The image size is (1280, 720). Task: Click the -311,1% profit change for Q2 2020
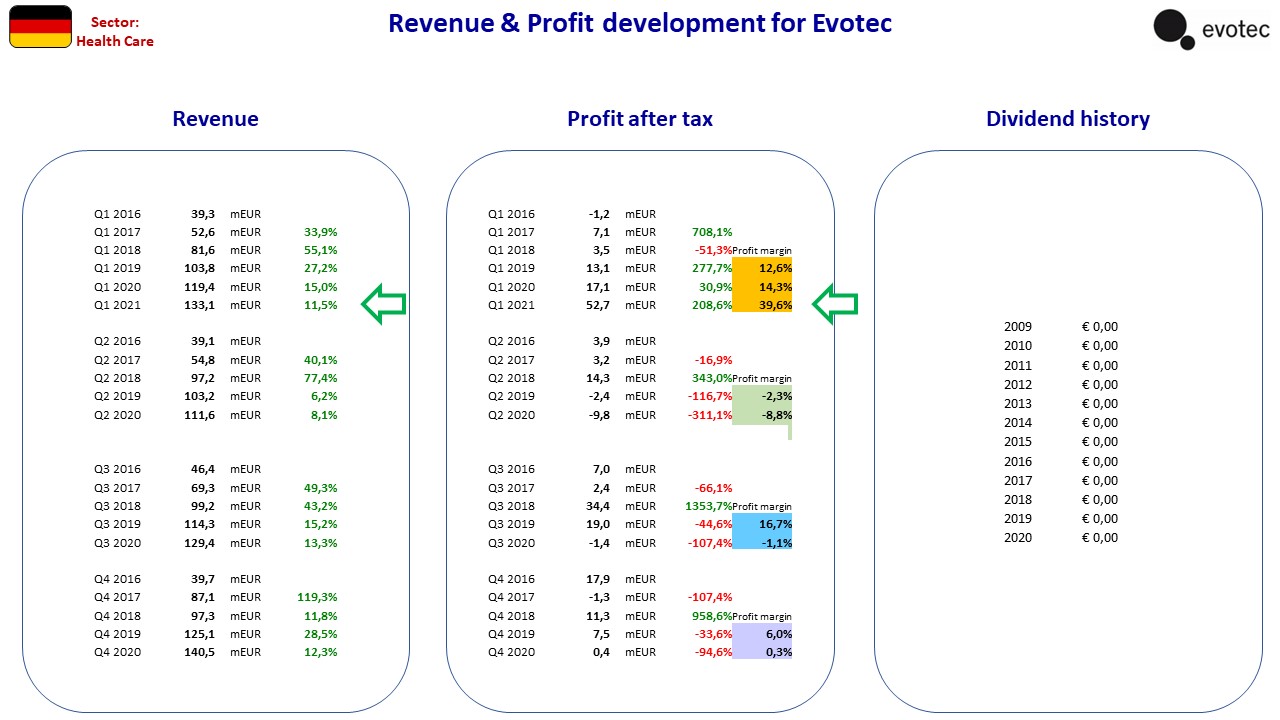pos(710,415)
